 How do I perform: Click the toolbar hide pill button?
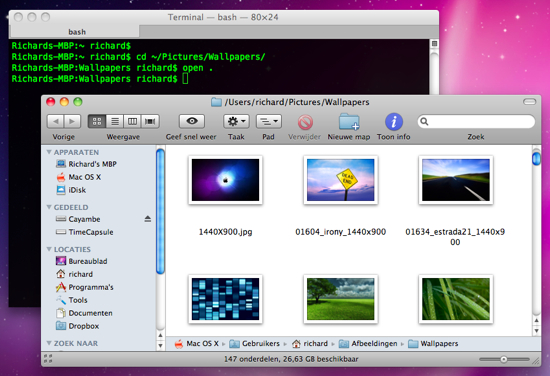(x=529, y=102)
